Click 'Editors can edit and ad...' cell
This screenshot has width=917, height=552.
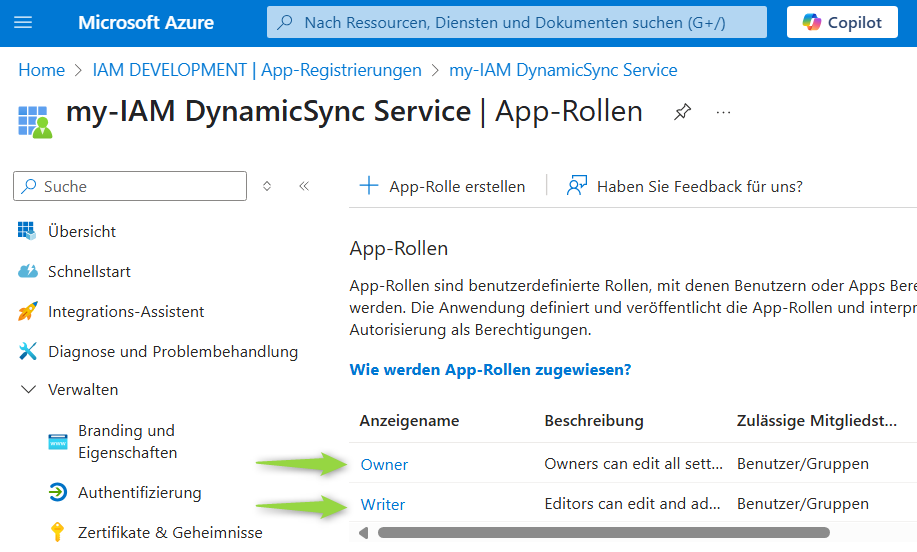[632, 503]
